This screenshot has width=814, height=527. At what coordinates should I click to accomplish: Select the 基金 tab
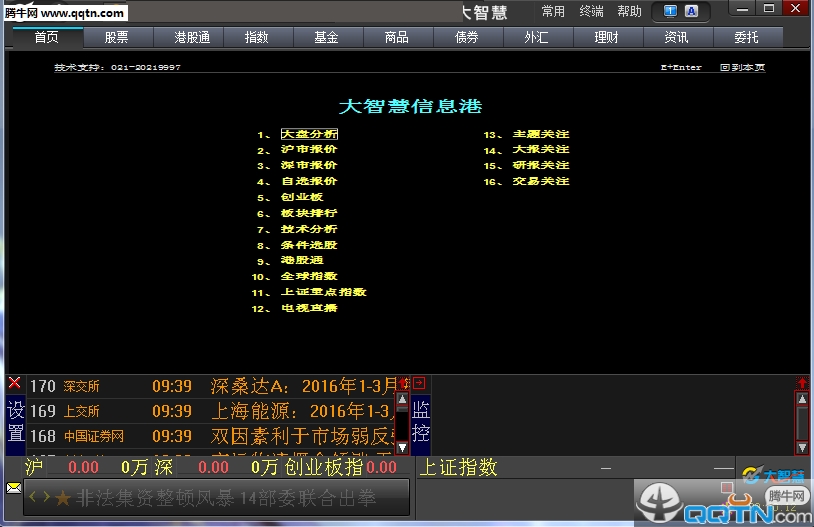coord(327,37)
